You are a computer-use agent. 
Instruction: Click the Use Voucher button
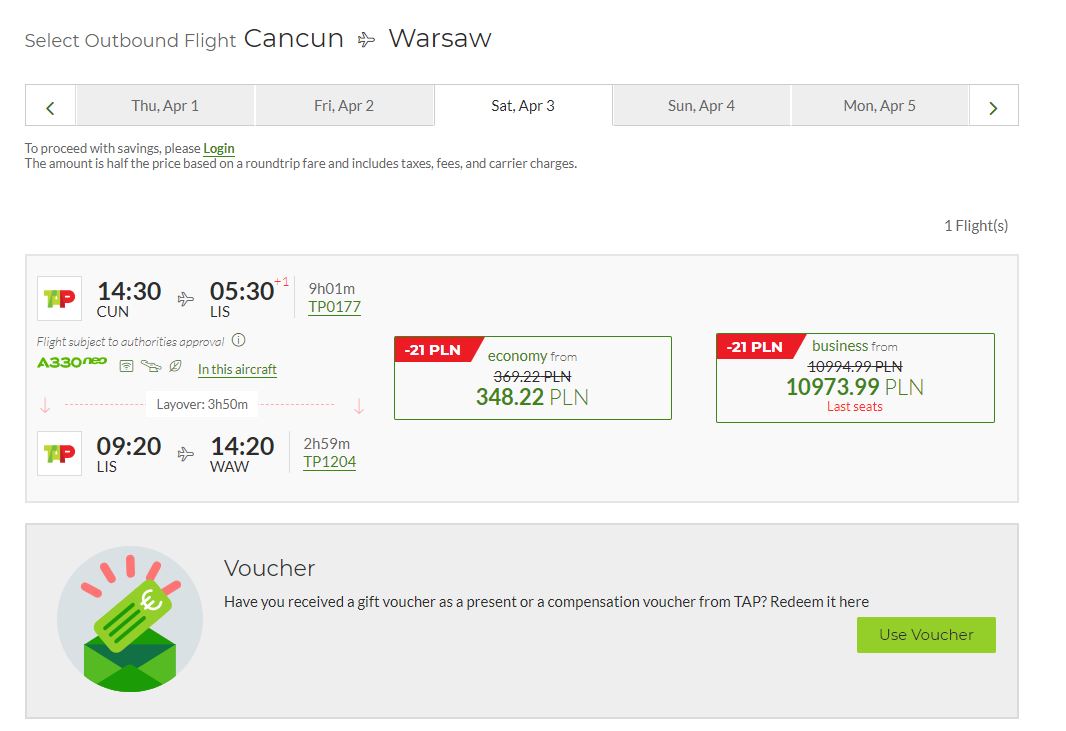926,635
